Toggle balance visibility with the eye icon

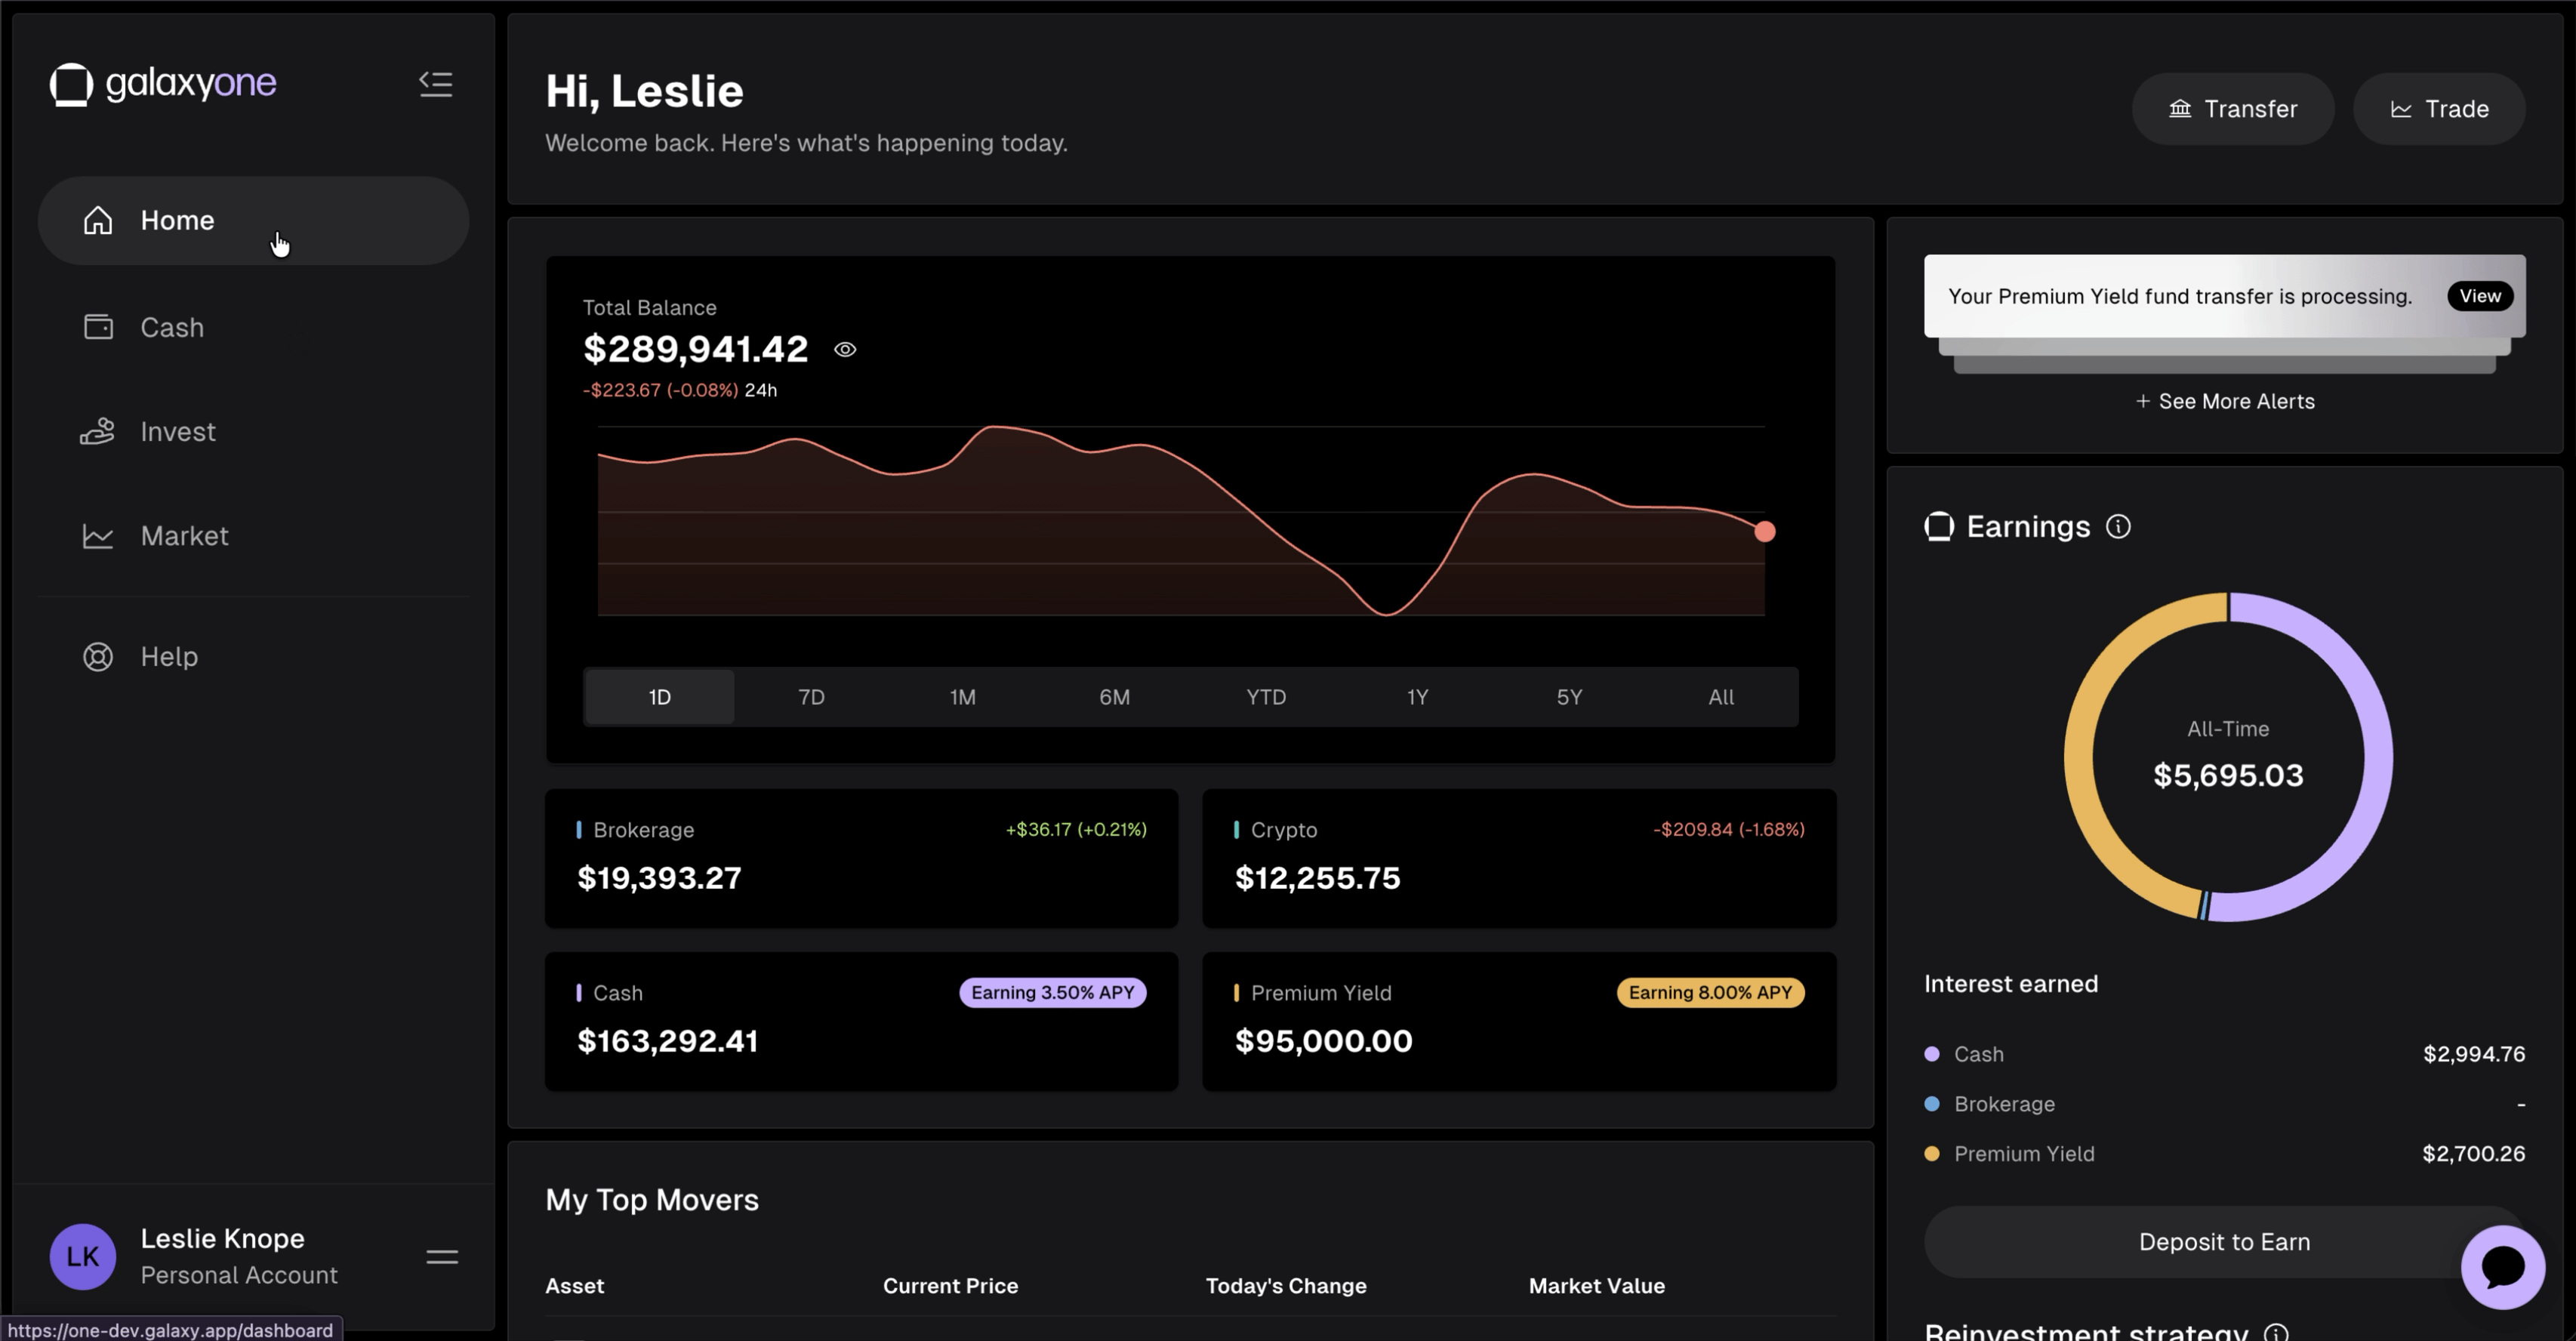click(x=845, y=349)
